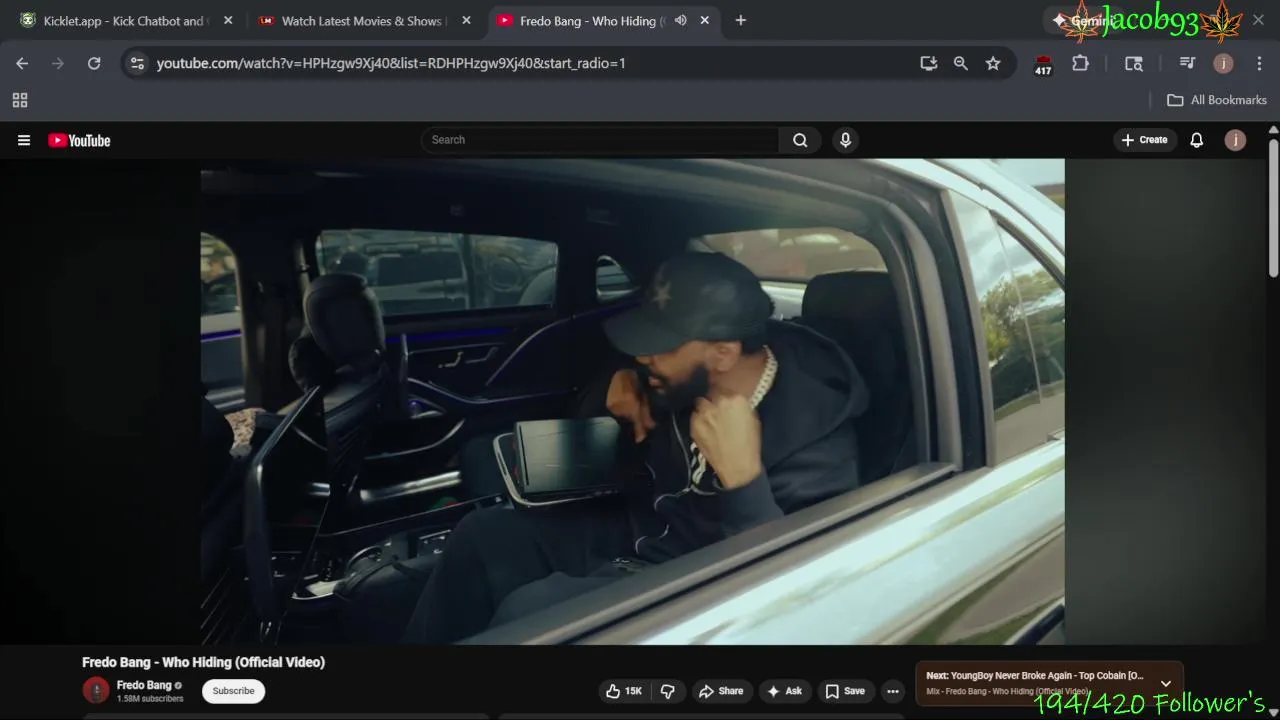The image size is (1280, 720).
Task: Click the page vertical scrollbar
Action: [x=1273, y=208]
